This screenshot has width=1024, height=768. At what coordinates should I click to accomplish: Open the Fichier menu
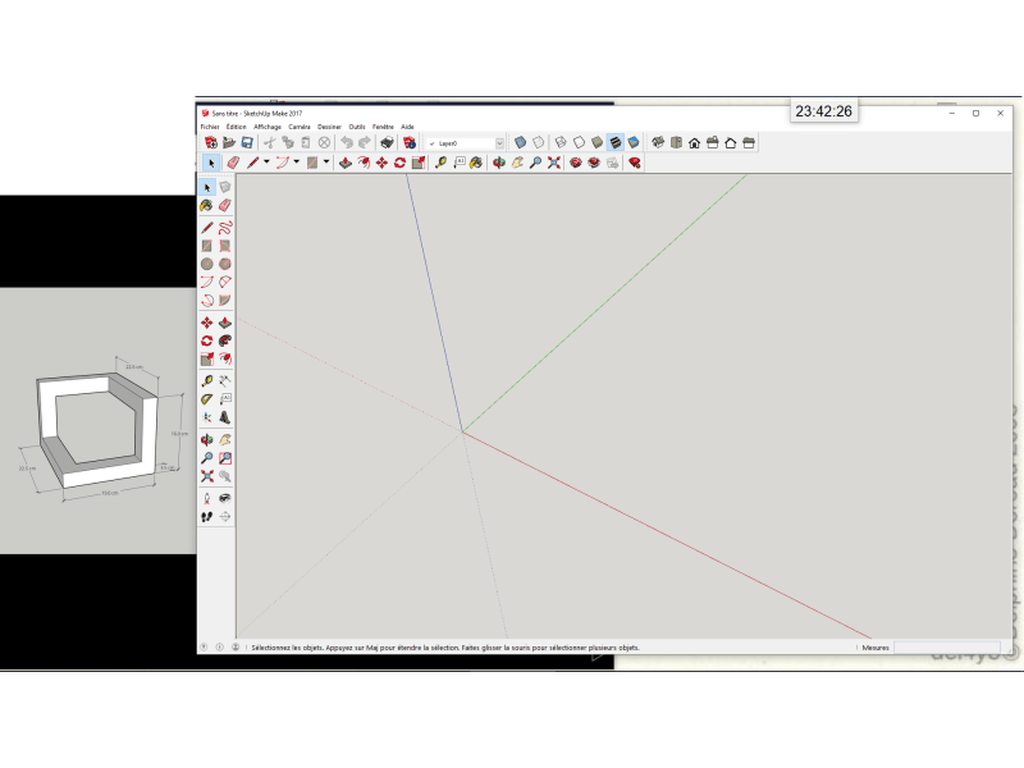click(210, 127)
